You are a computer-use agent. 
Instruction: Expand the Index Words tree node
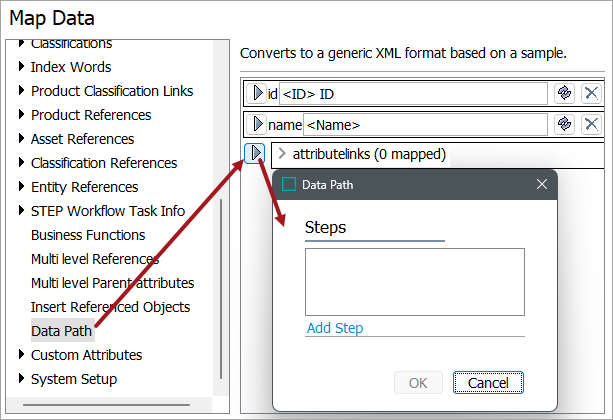(x=22, y=67)
